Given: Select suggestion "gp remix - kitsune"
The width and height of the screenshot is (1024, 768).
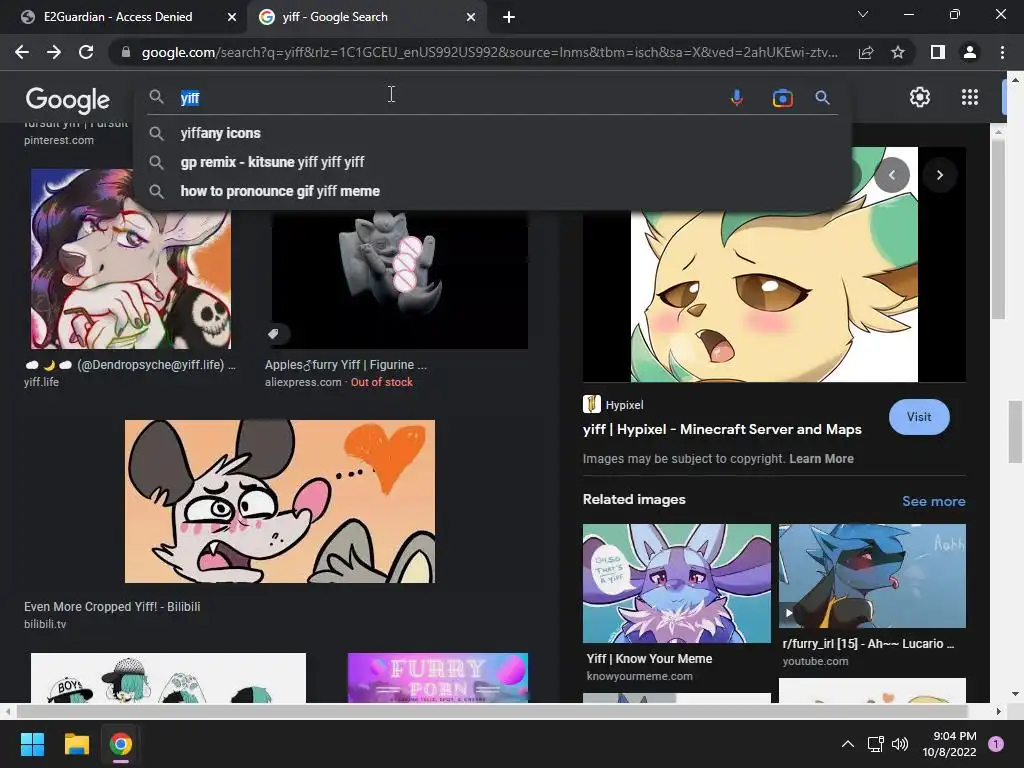Looking at the screenshot, I should (x=272, y=162).
